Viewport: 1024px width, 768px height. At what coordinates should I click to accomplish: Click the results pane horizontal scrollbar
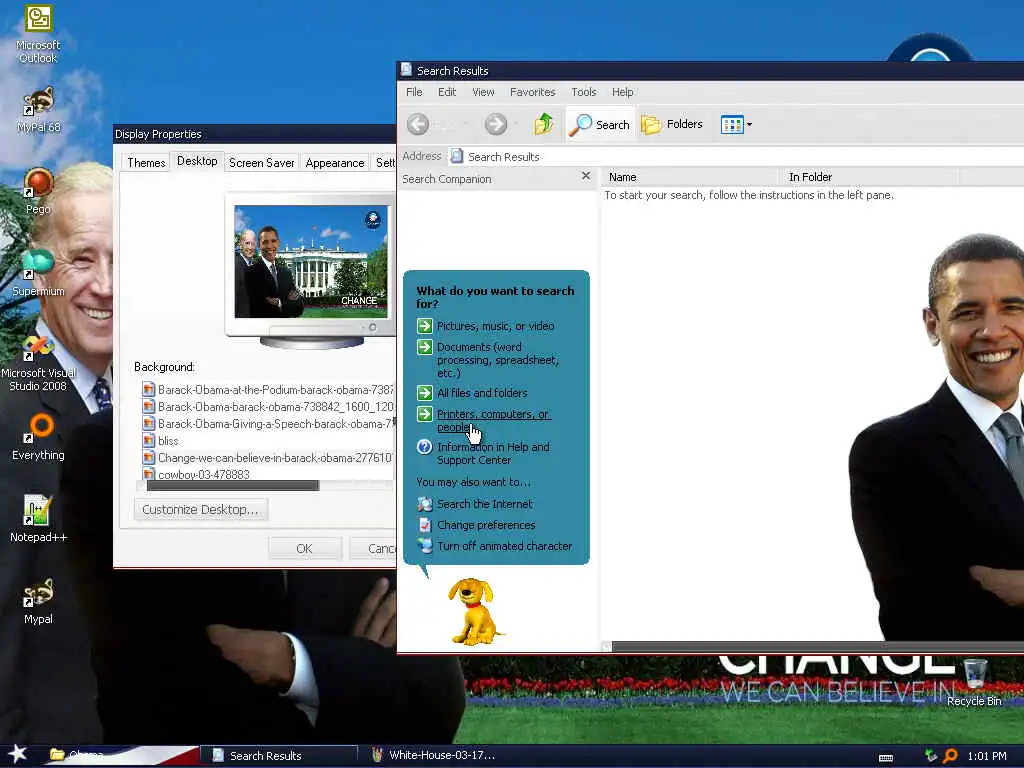(818, 647)
